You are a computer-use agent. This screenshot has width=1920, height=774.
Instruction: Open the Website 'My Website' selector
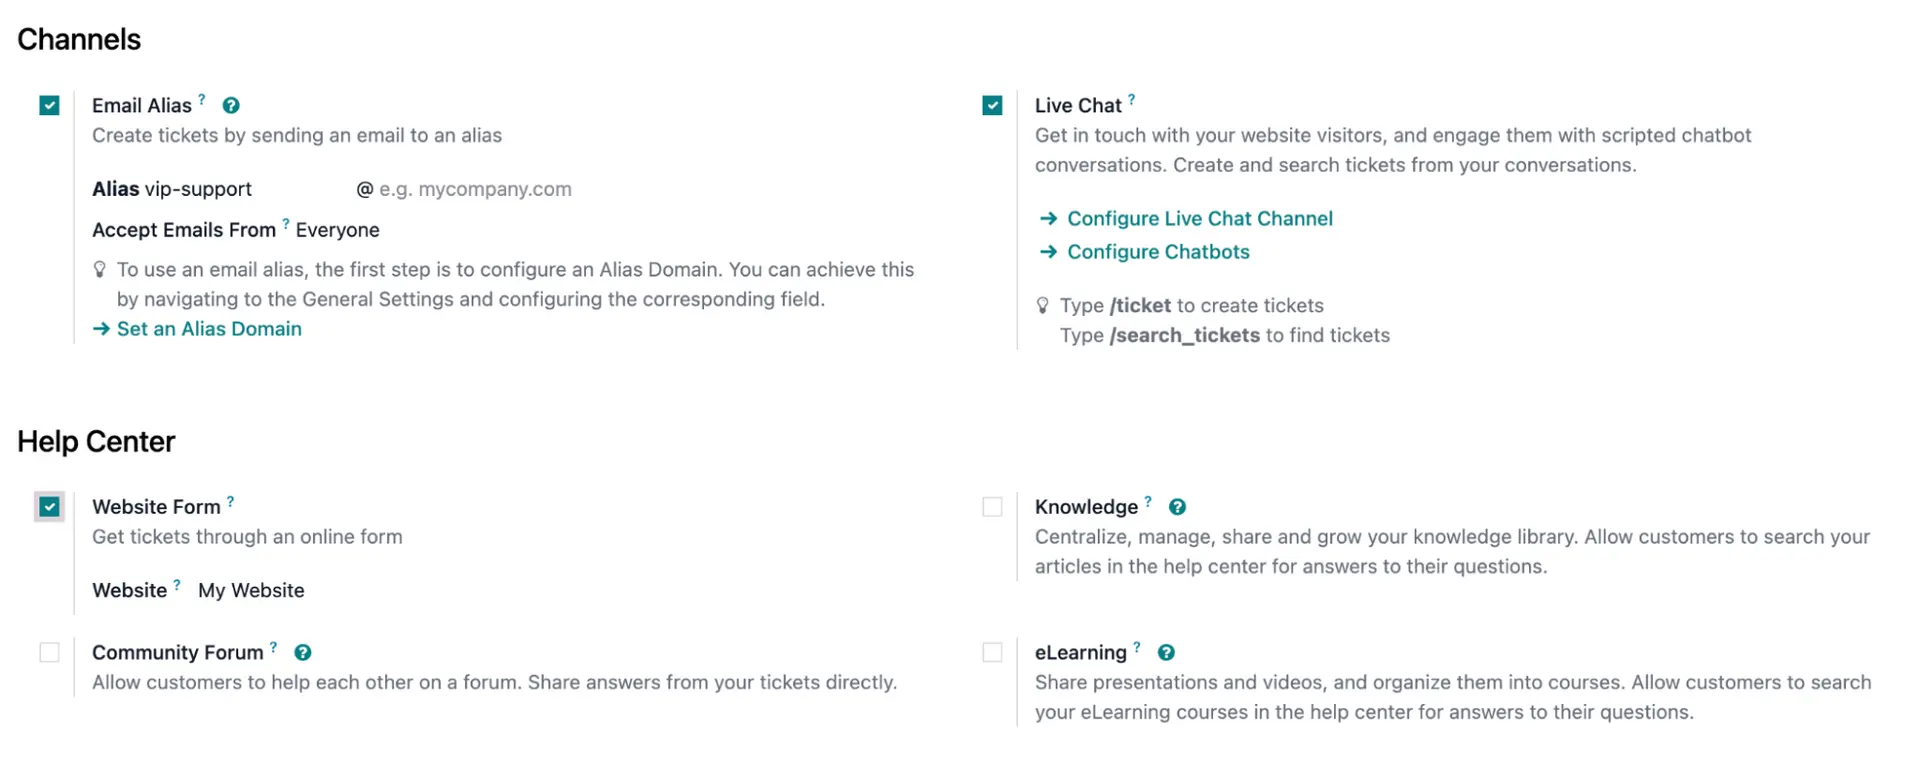(x=251, y=591)
